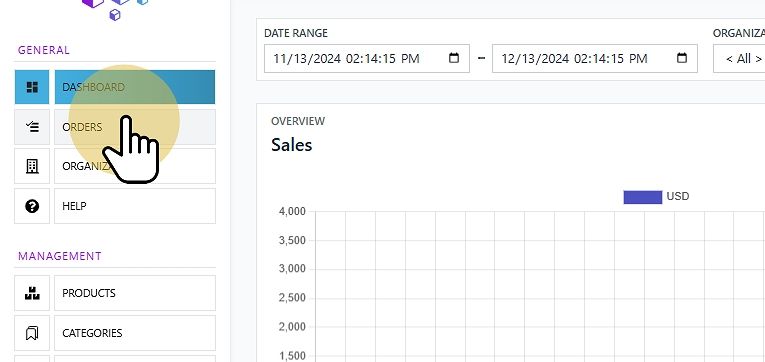The image size is (765, 362).
Task: Click the Categories bookmark icon
Action: click(32, 333)
